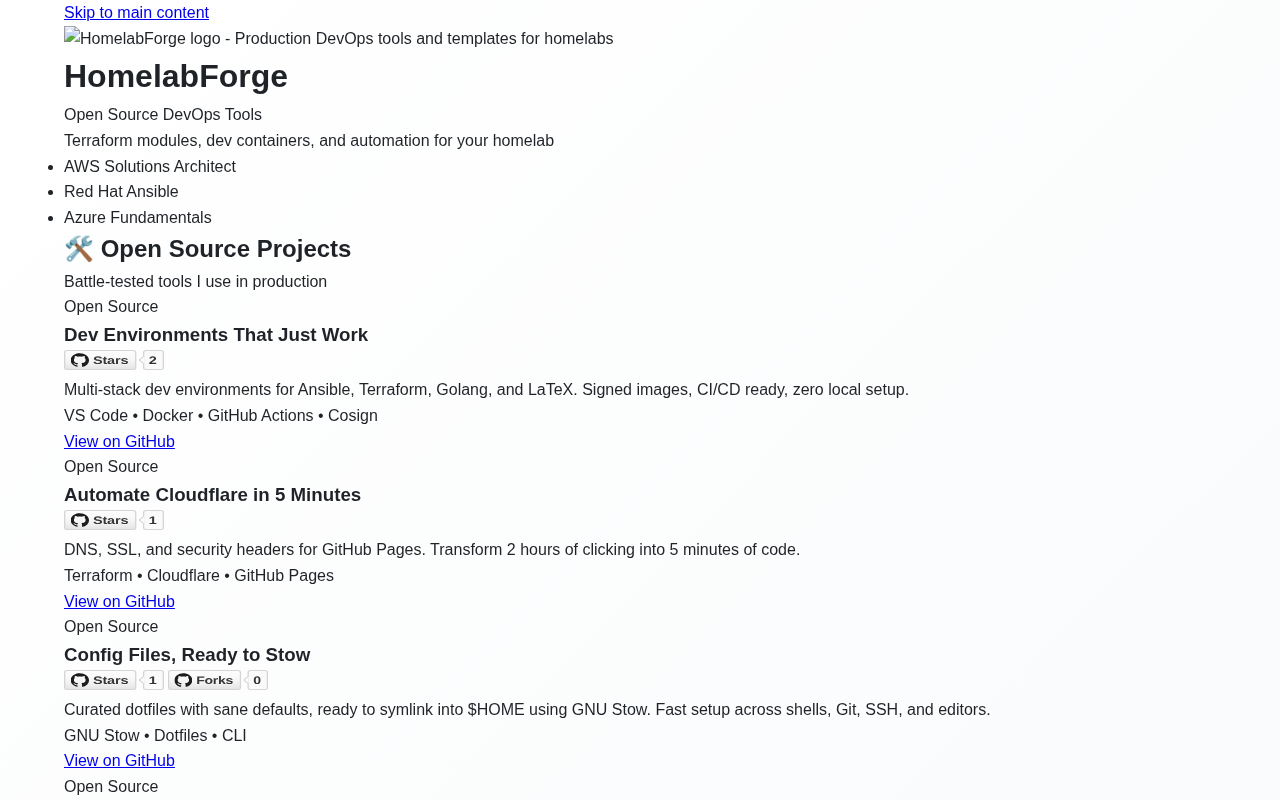Open View on GitHub for Config Files
Viewport: 1280px width, 800px height.
pos(119,760)
